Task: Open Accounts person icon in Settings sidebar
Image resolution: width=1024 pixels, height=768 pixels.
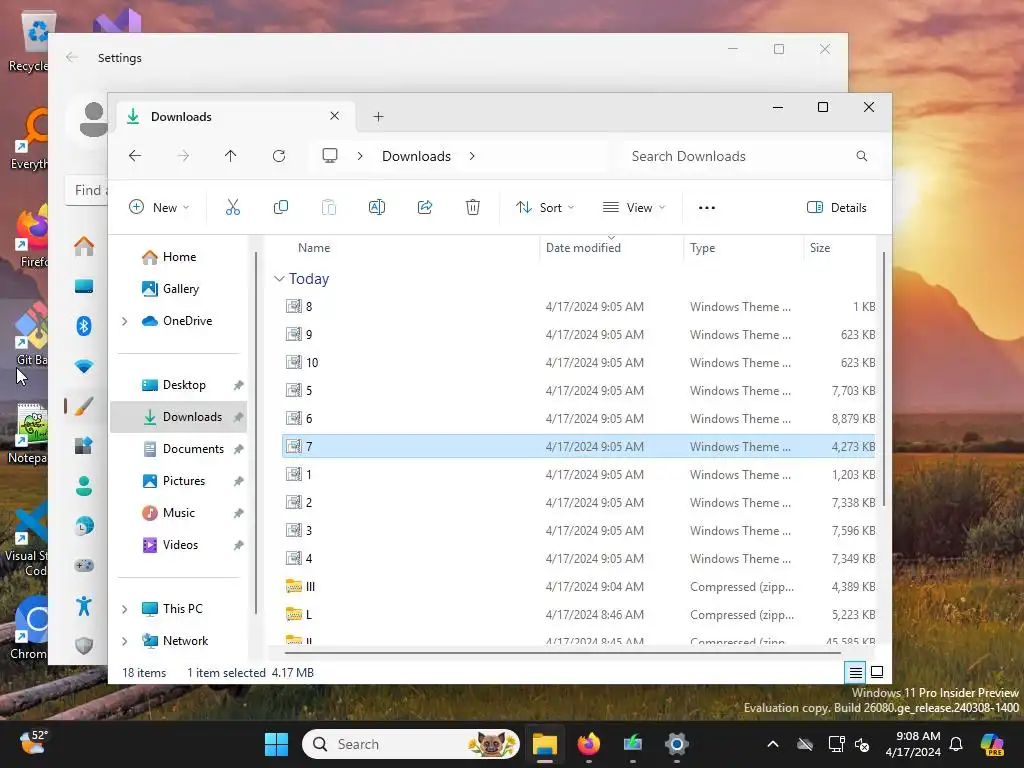Action: coord(84,486)
